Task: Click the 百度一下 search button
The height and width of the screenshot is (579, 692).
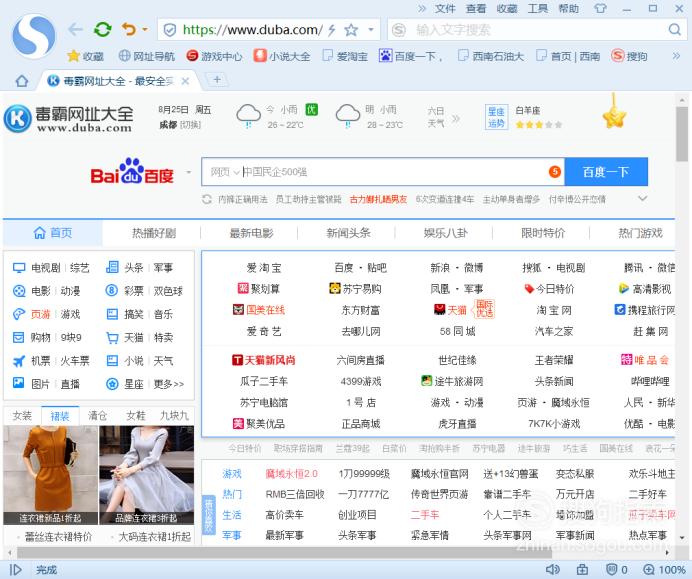Action: [x=606, y=172]
